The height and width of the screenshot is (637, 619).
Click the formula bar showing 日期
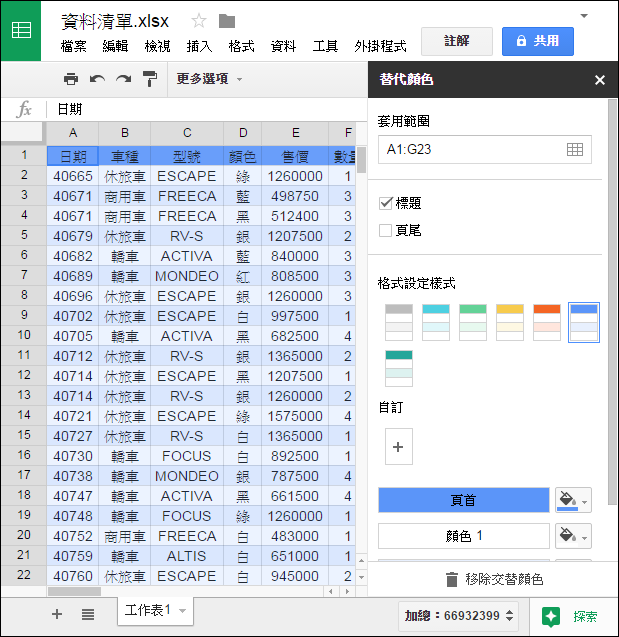coord(206,109)
